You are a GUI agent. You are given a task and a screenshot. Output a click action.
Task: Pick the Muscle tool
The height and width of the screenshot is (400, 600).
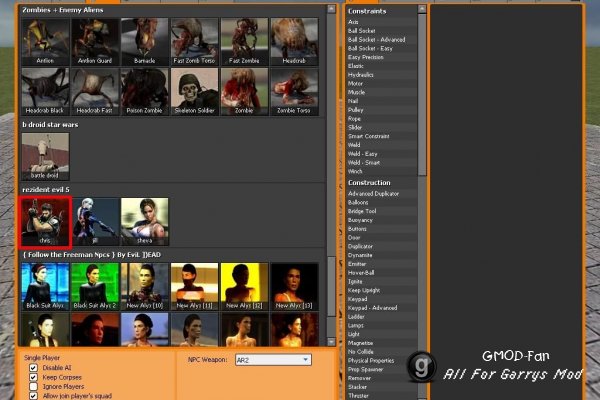382,93
